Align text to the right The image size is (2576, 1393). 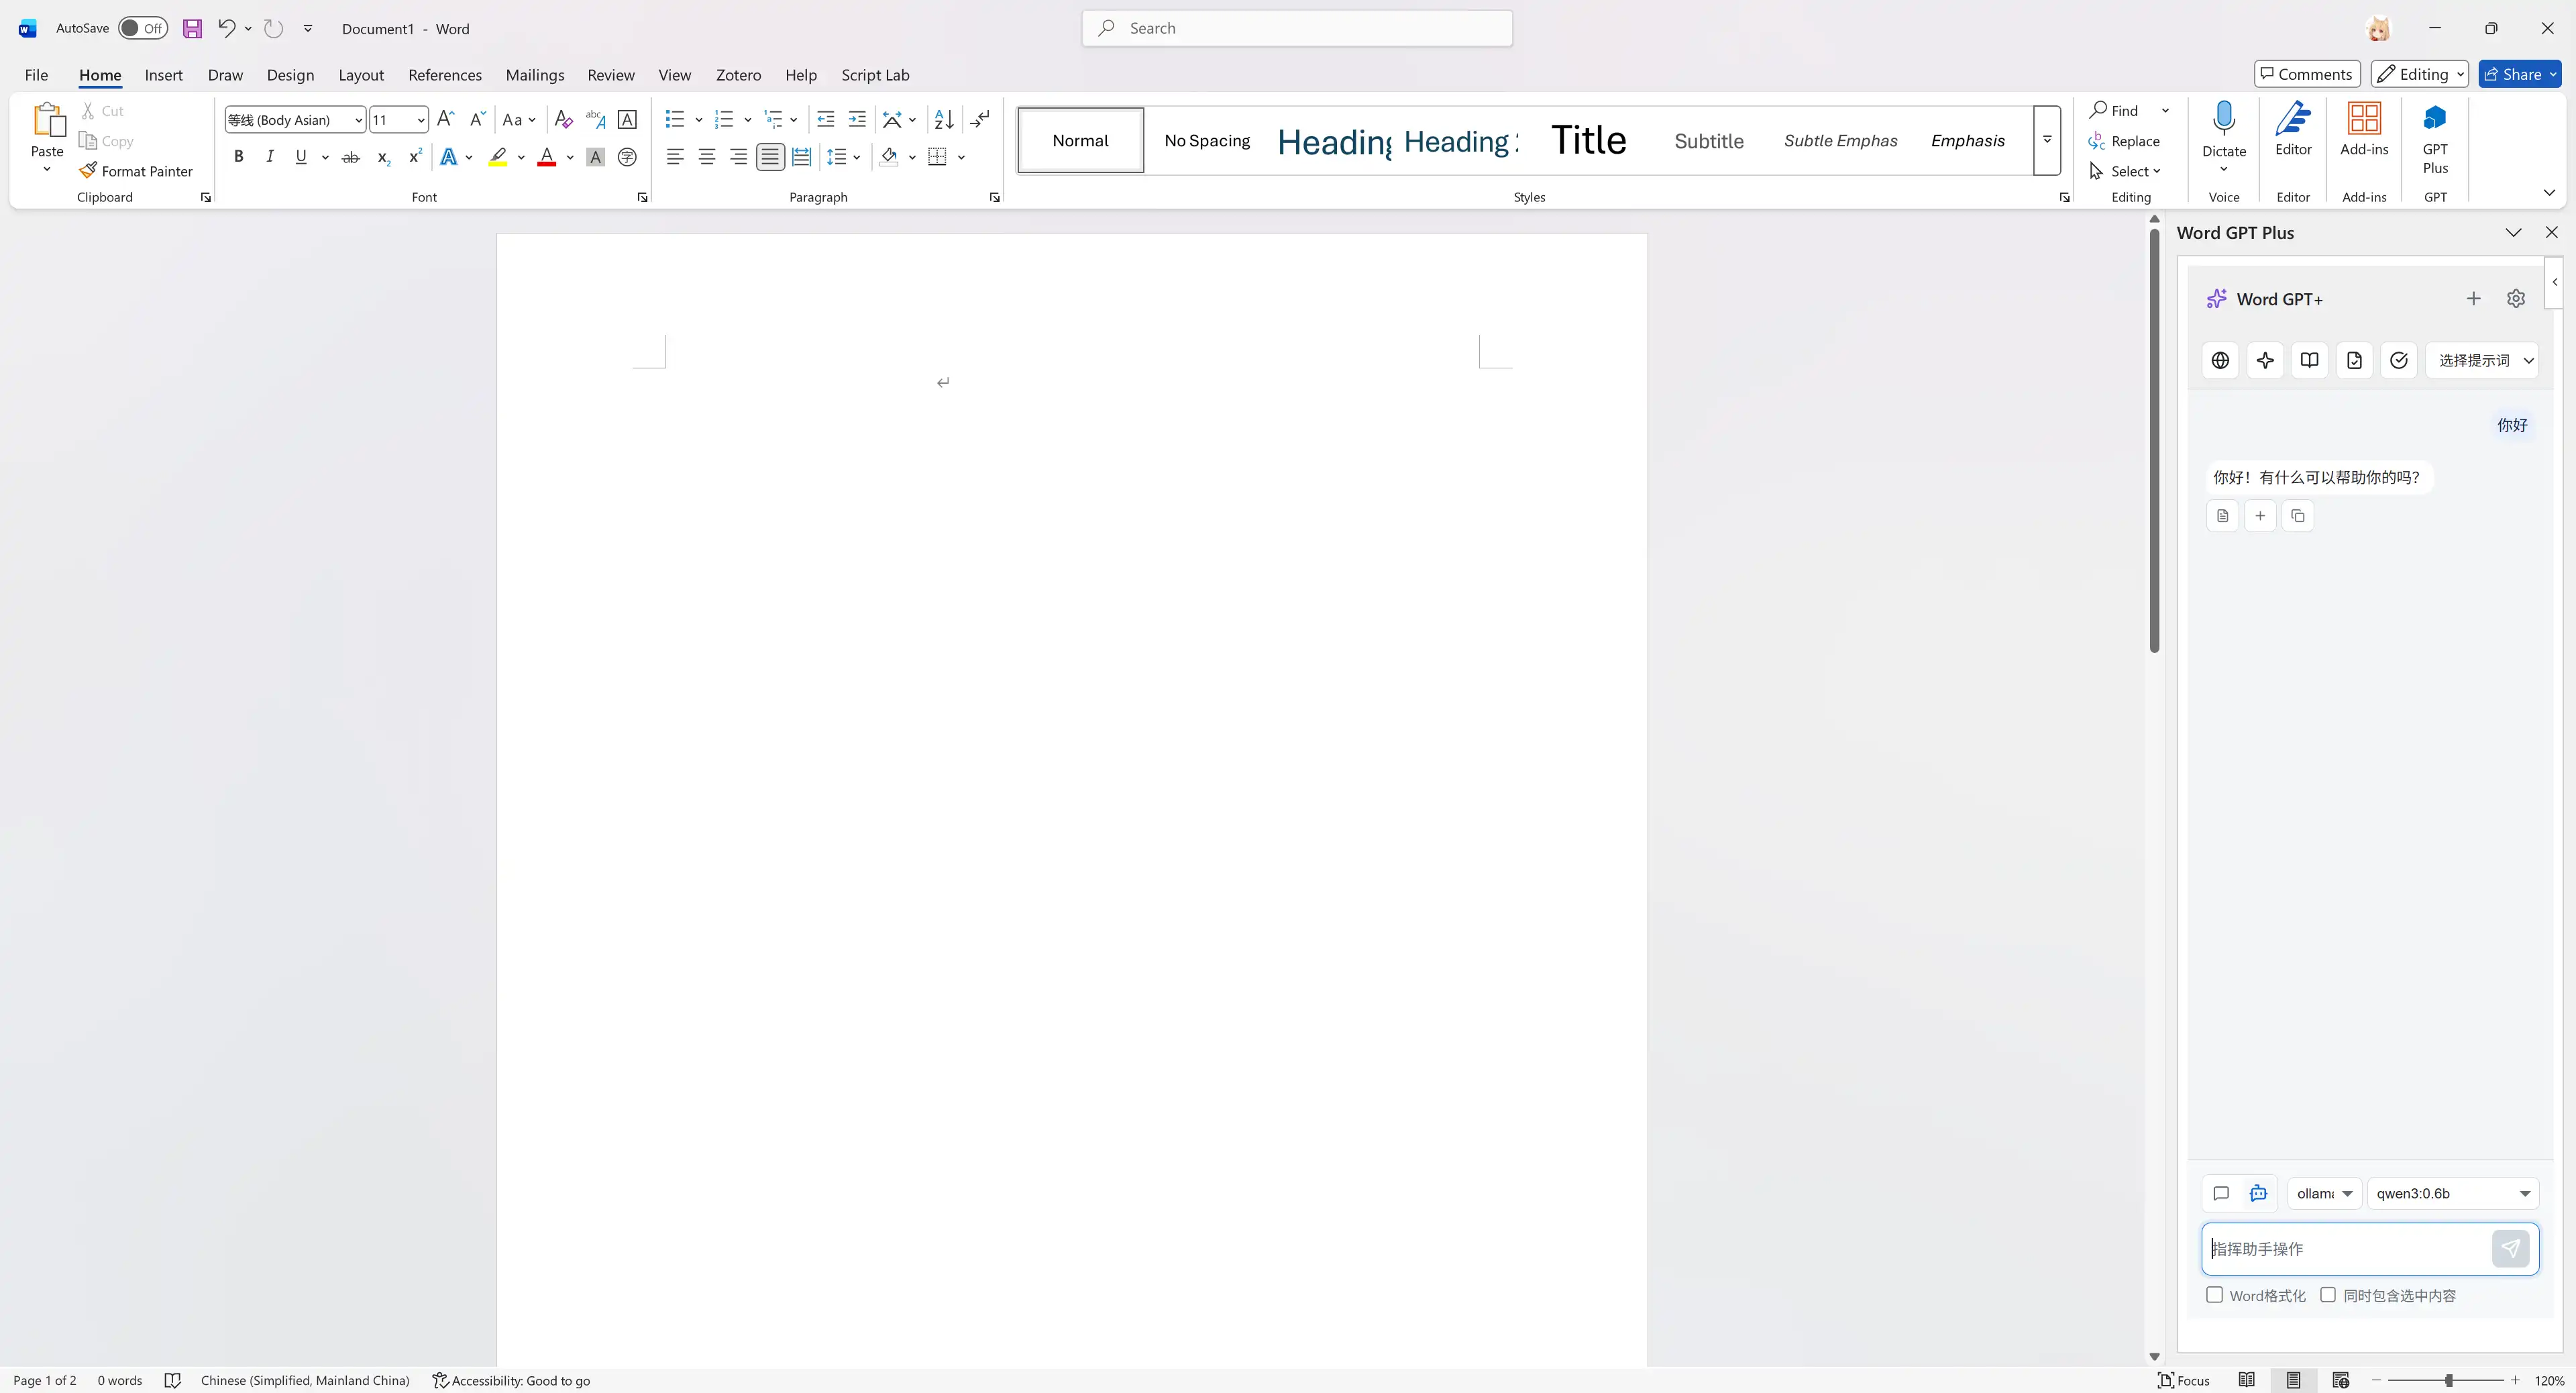[x=738, y=157]
